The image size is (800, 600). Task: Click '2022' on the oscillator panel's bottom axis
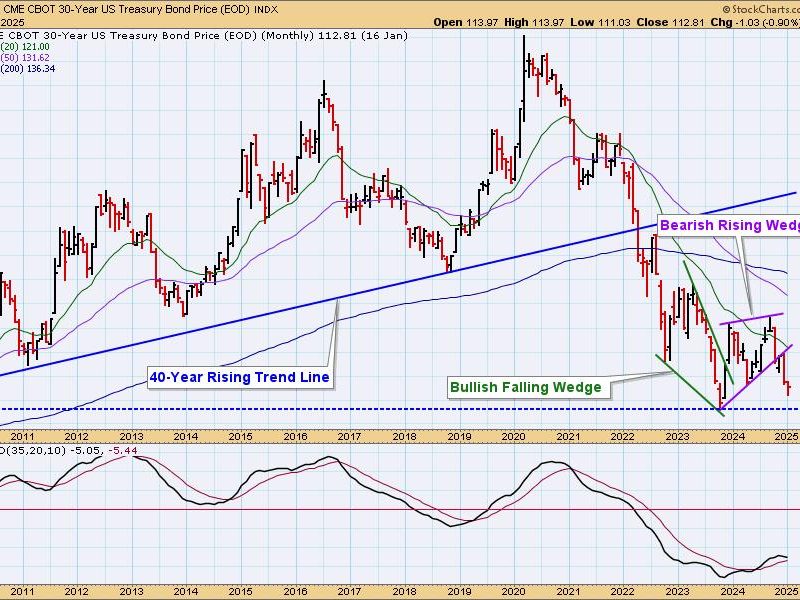pos(622,592)
